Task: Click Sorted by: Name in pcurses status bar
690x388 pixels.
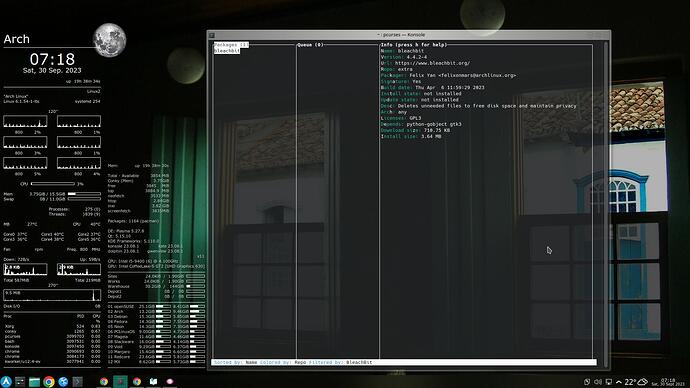Action: coord(235,362)
